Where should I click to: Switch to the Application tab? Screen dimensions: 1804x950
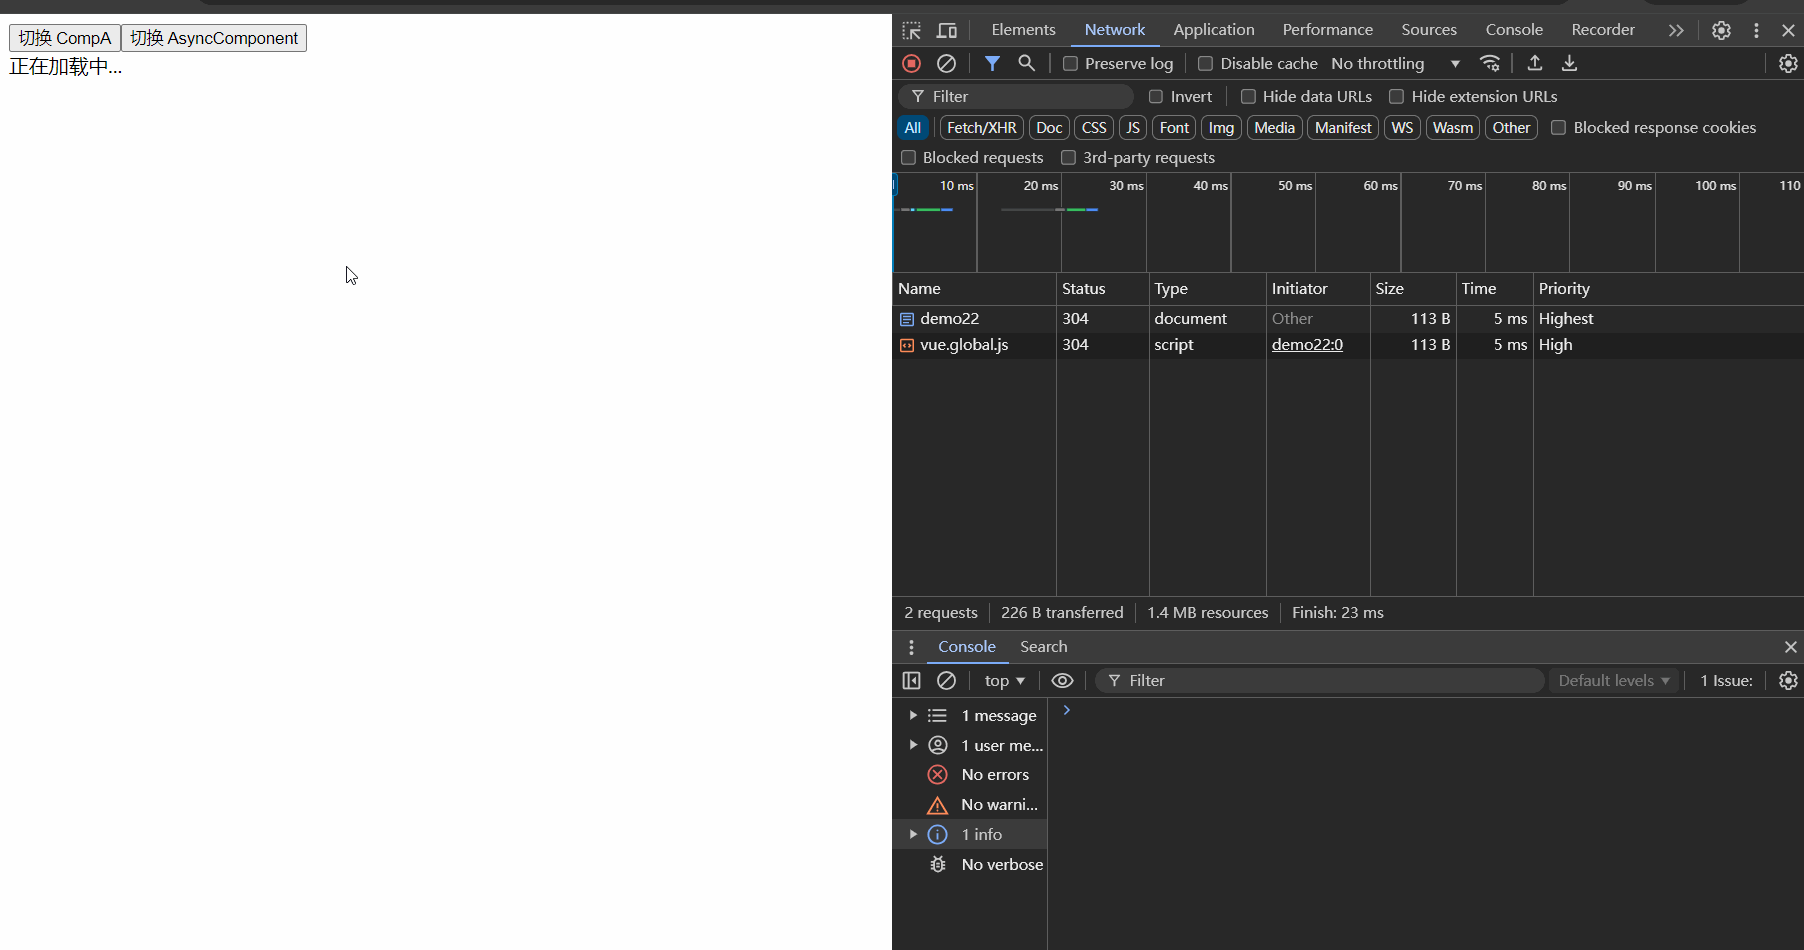pyautogui.click(x=1214, y=30)
